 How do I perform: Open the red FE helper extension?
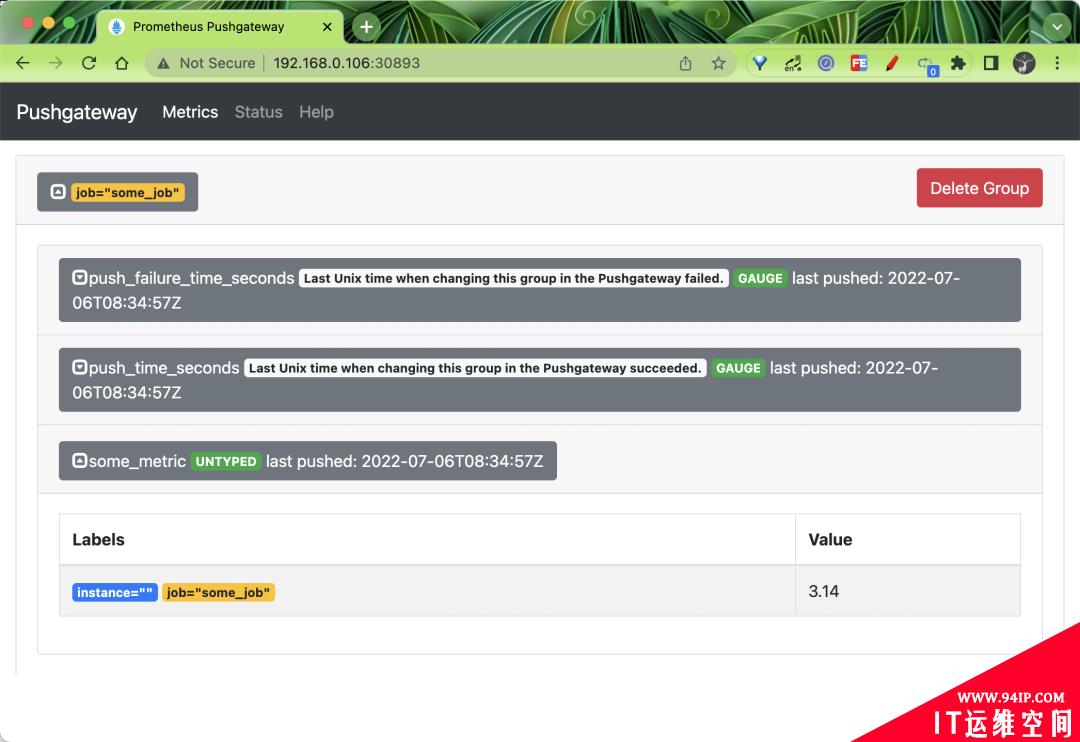point(859,63)
